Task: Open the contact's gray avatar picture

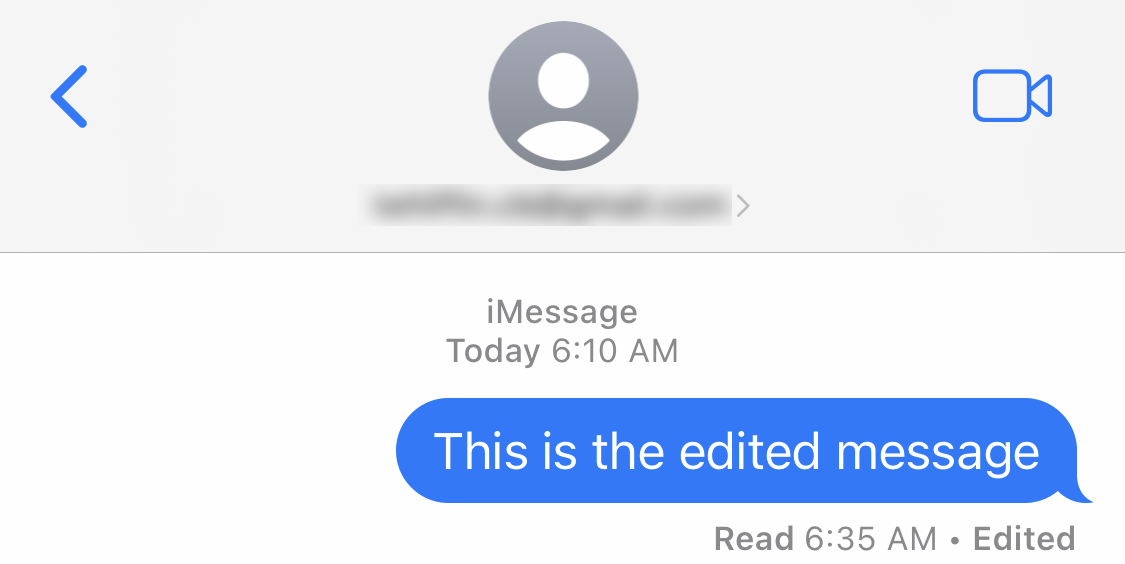Action: [563, 96]
